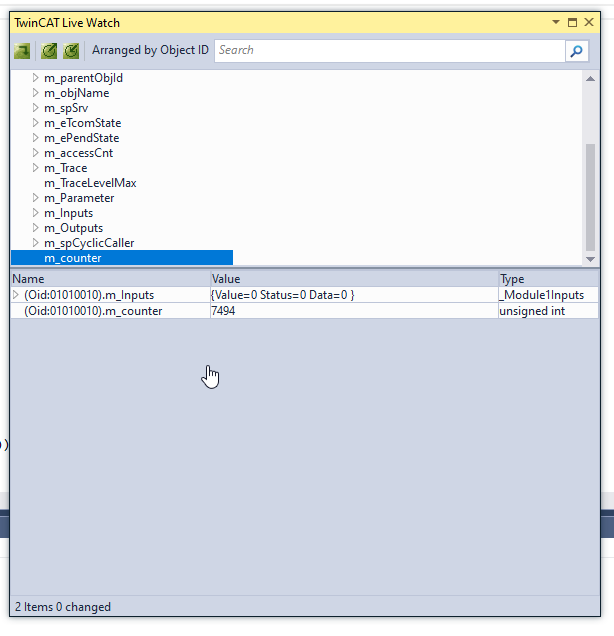This screenshot has height=636, width=614.
Task: Click the Value column header
Action: (354, 279)
